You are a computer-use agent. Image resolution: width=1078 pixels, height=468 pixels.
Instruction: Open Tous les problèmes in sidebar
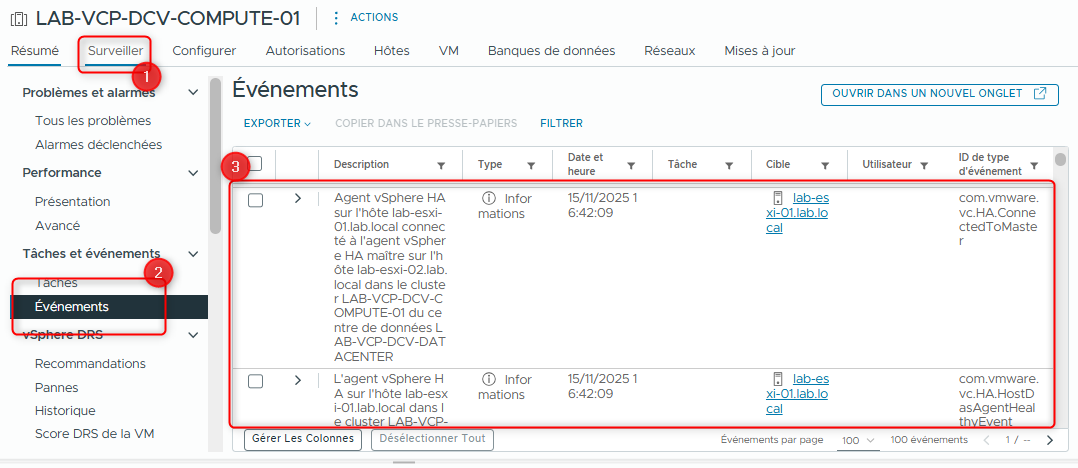click(x=93, y=121)
